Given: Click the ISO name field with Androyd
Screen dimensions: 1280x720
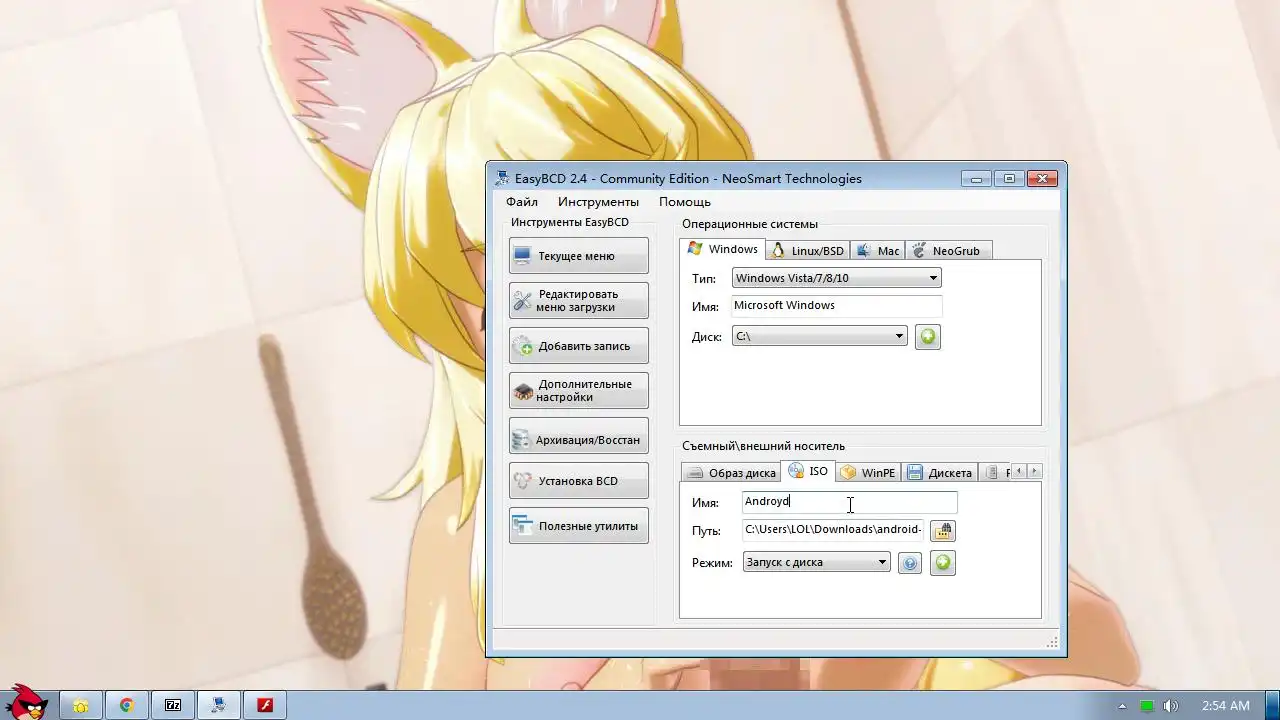Looking at the screenshot, I should (x=849, y=502).
